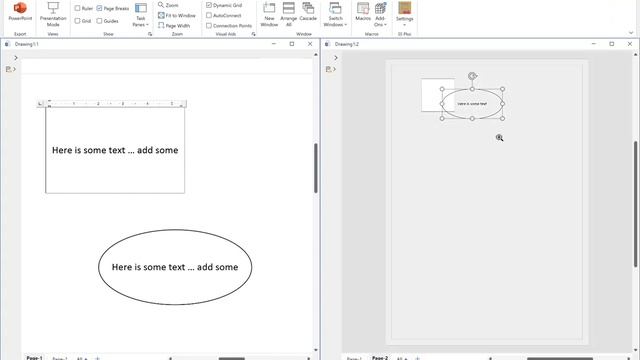The height and width of the screenshot is (360, 640).
Task: Start Presentation Mode
Action: coord(53,14)
